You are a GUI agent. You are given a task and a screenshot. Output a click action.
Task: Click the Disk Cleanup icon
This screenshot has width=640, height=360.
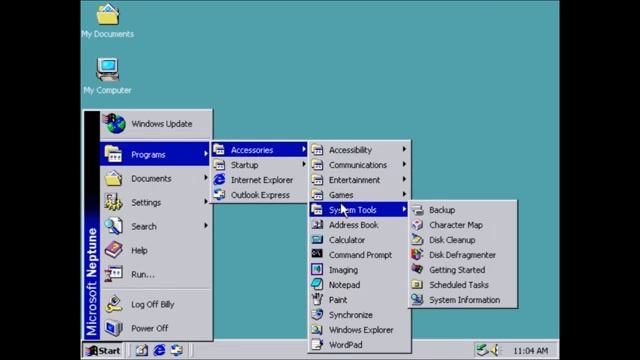[x=417, y=240]
